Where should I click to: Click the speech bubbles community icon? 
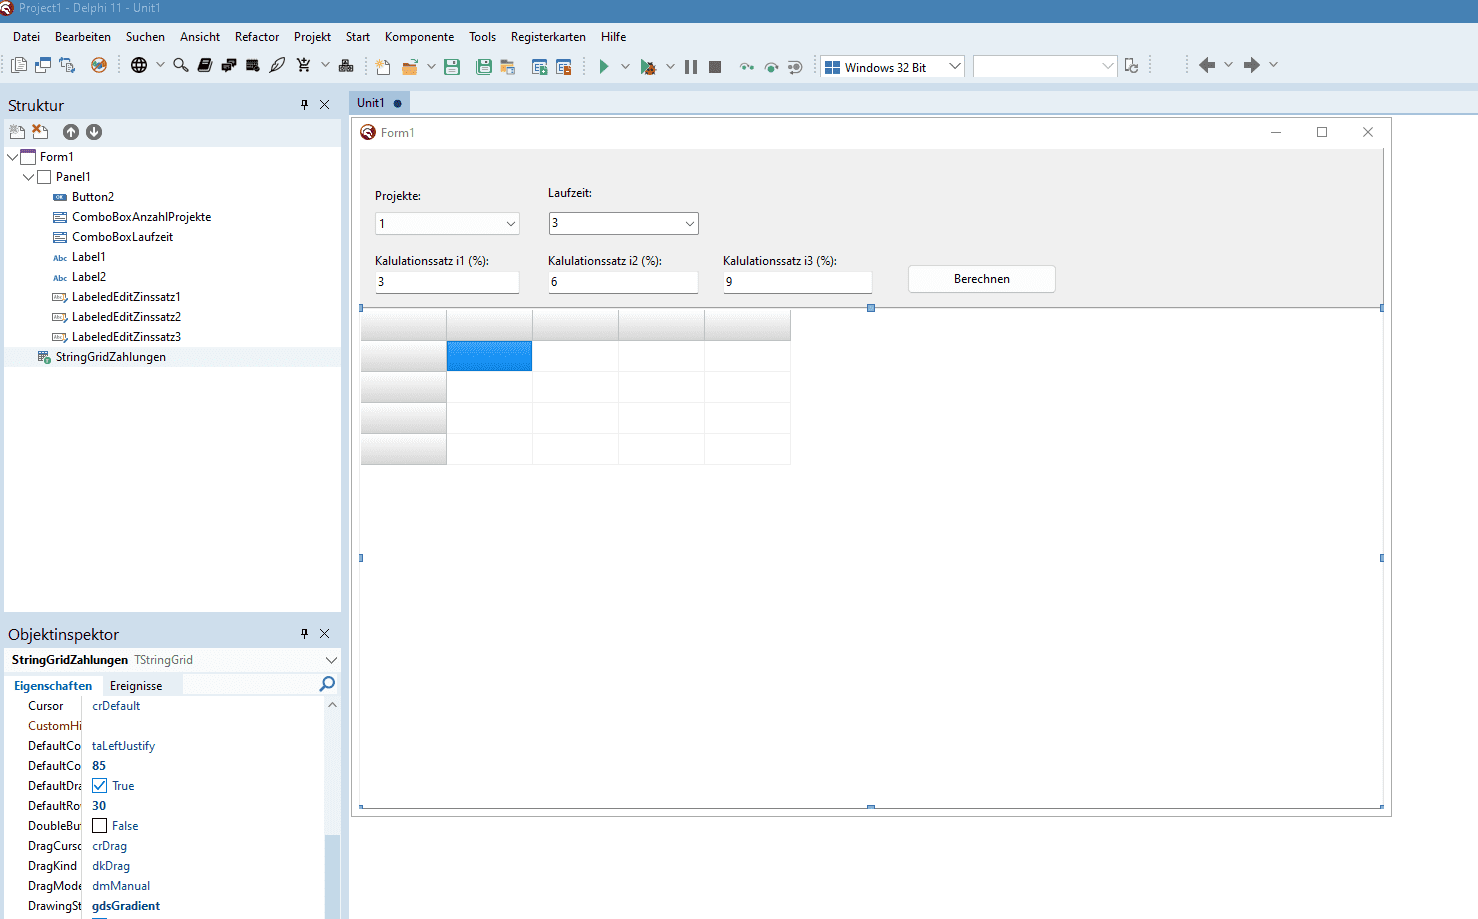click(229, 65)
